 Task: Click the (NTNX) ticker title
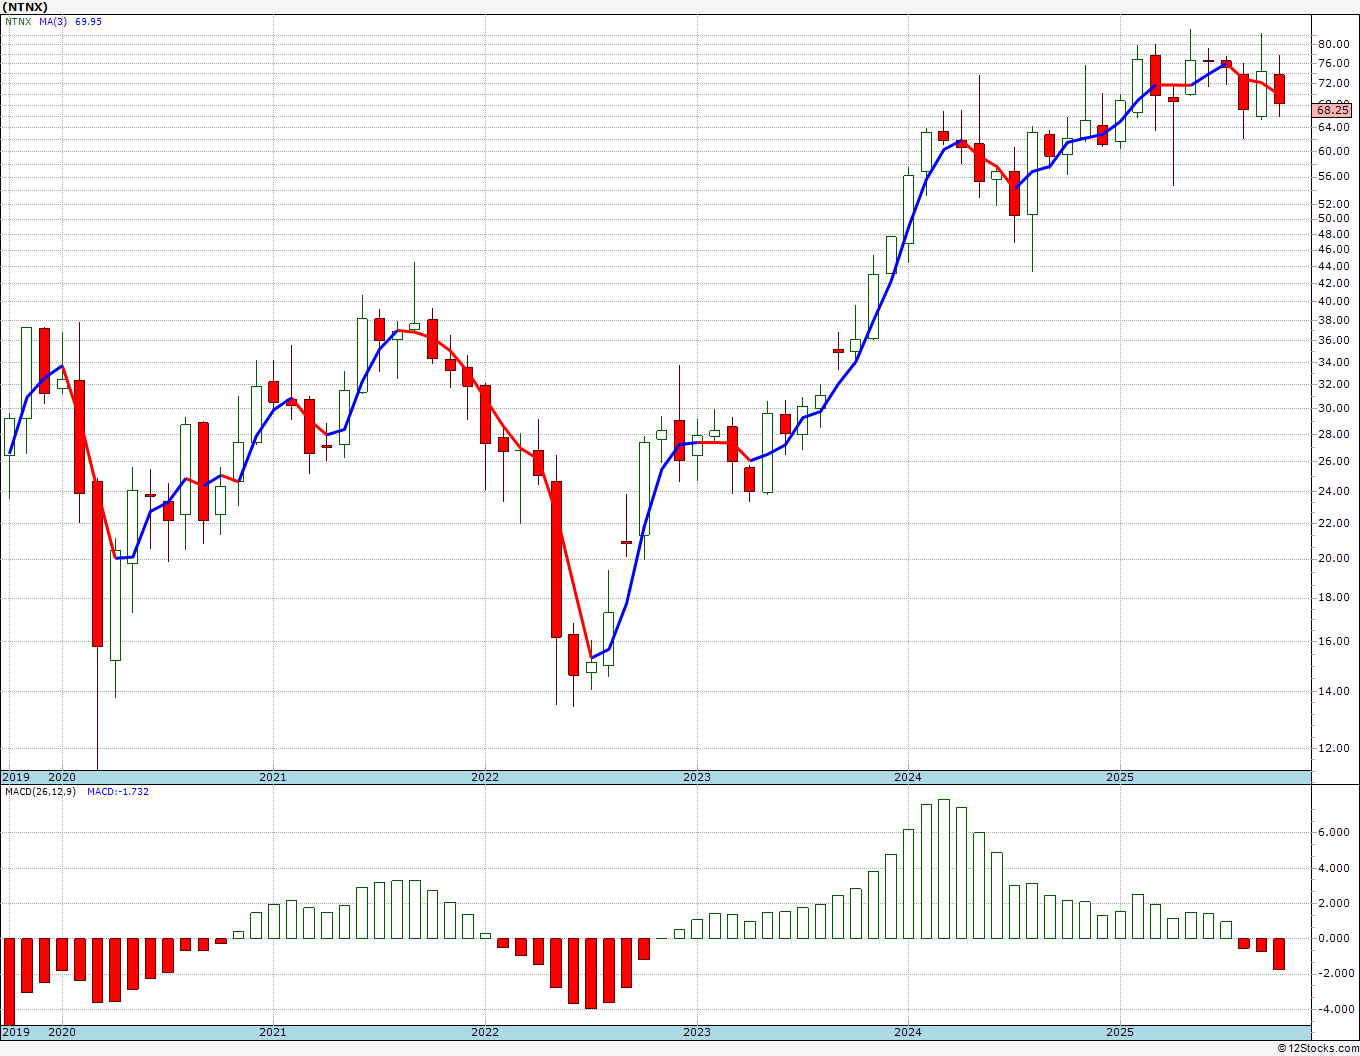coord(25,6)
